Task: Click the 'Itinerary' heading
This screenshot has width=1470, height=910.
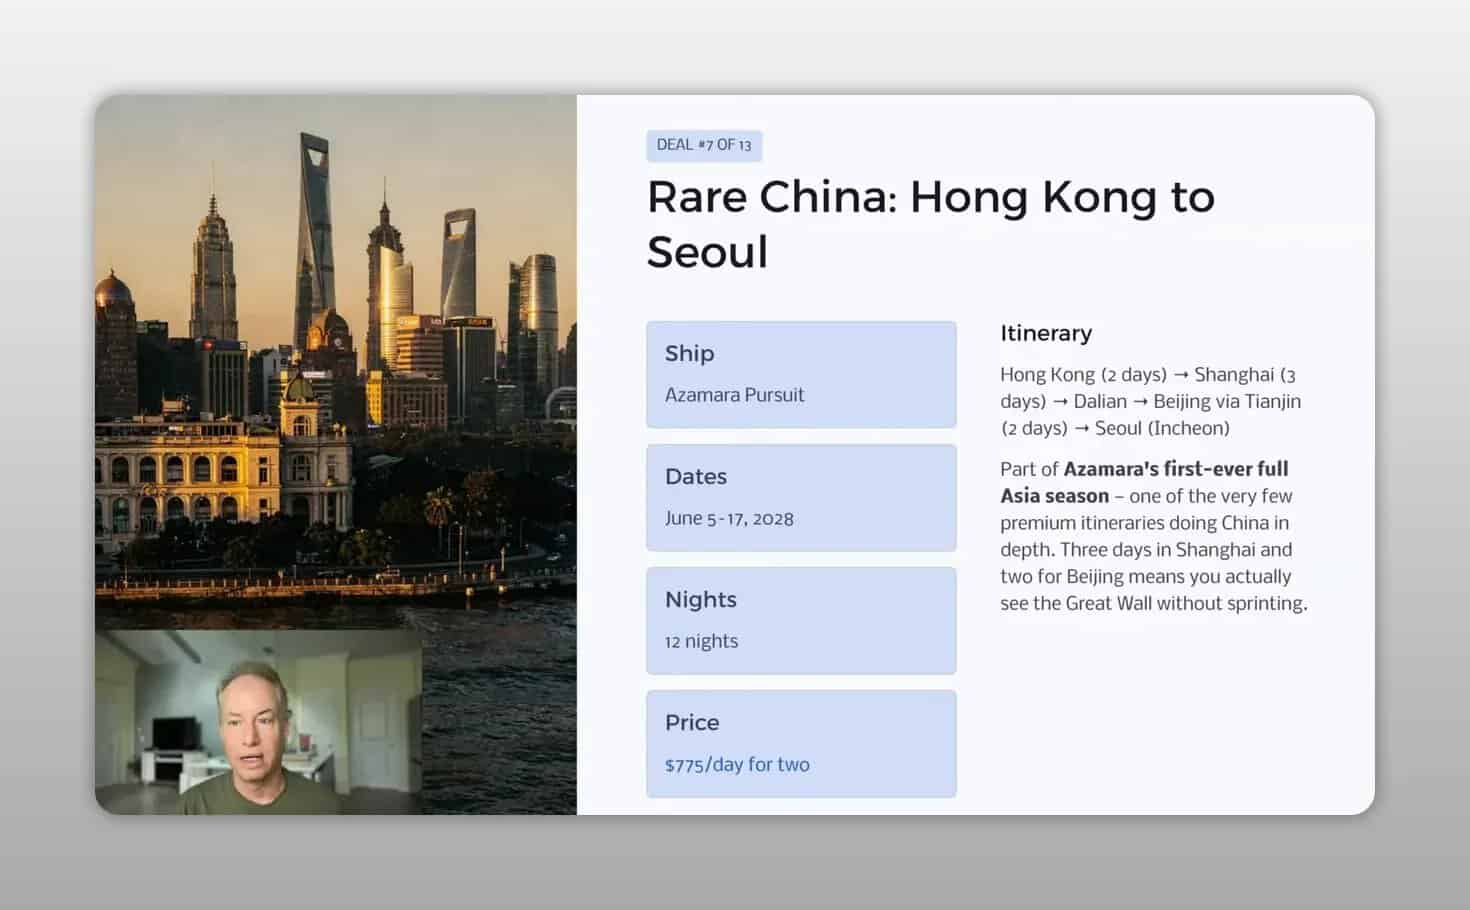Action: (1046, 333)
